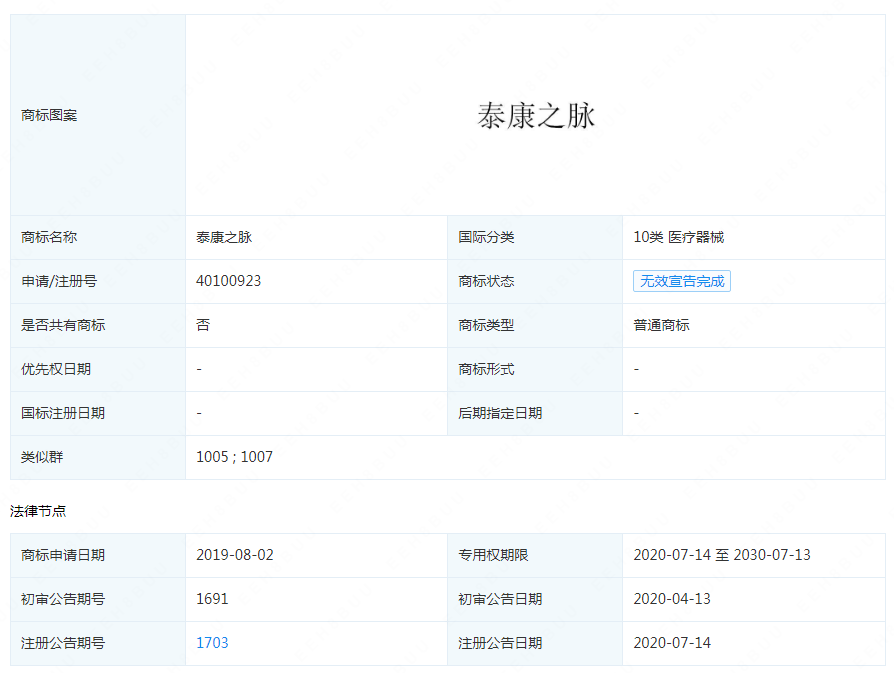The width and height of the screenshot is (894, 673).
Task: Select trademark type 普通商标
Action: click(661, 325)
